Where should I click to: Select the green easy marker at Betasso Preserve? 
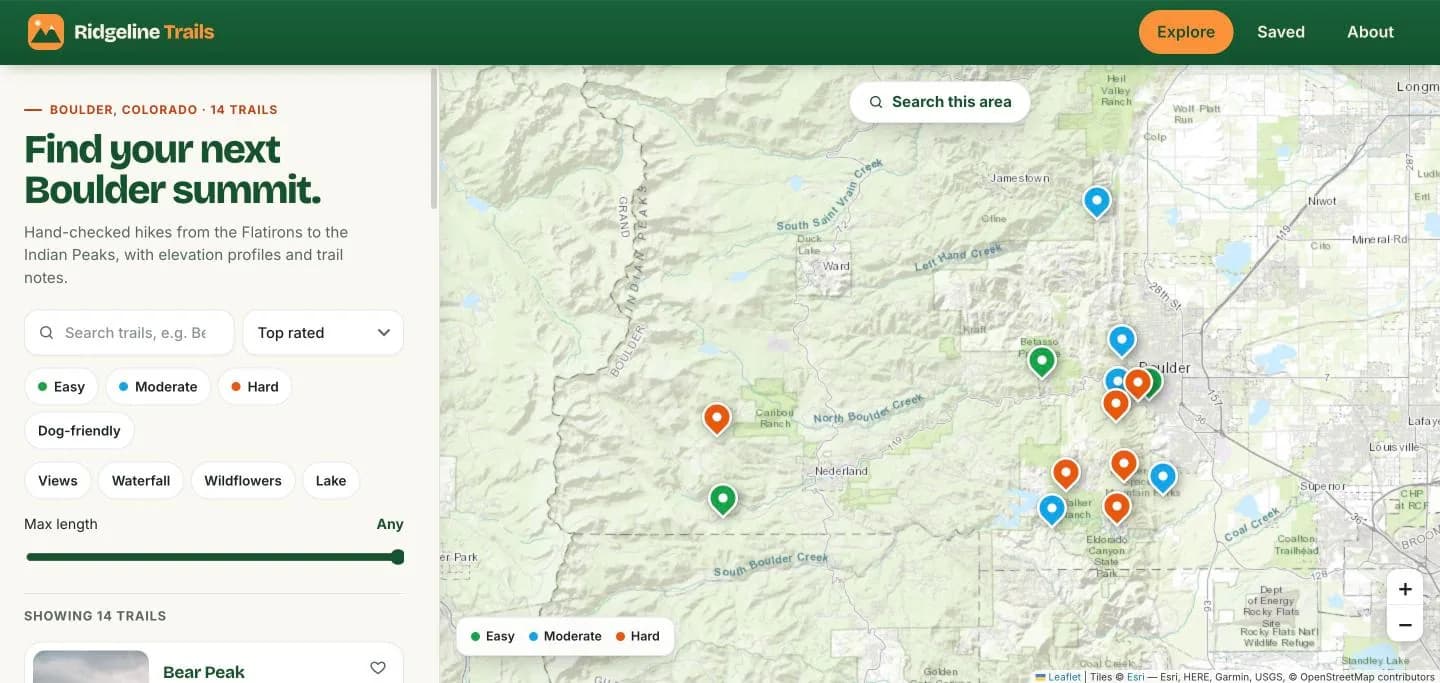pos(1042,360)
